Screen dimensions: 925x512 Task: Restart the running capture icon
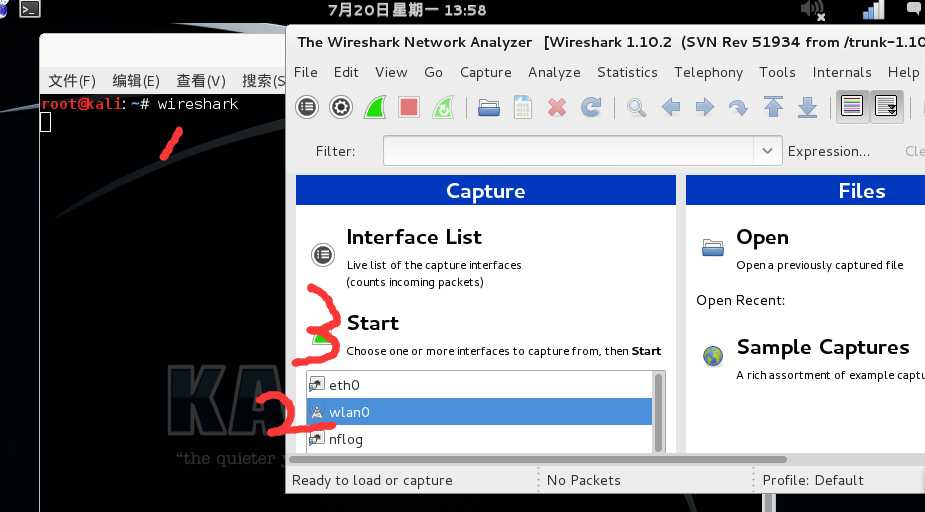[442, 107]
